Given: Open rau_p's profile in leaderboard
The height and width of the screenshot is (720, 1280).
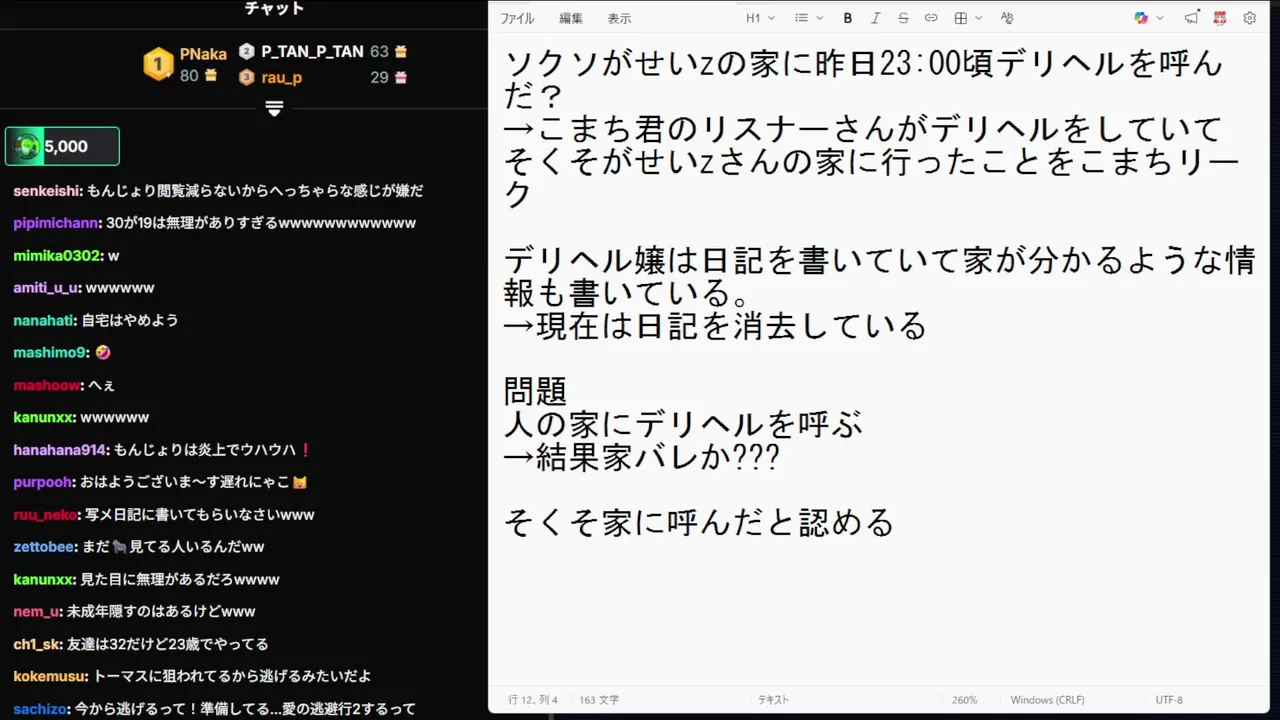Looking at the screenshot, I should (x=282, y=77).
